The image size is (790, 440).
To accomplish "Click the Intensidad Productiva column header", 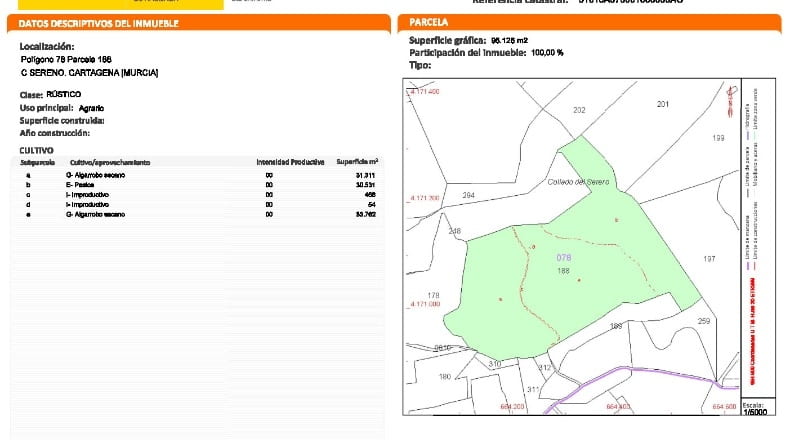I will tap(290, 162).
